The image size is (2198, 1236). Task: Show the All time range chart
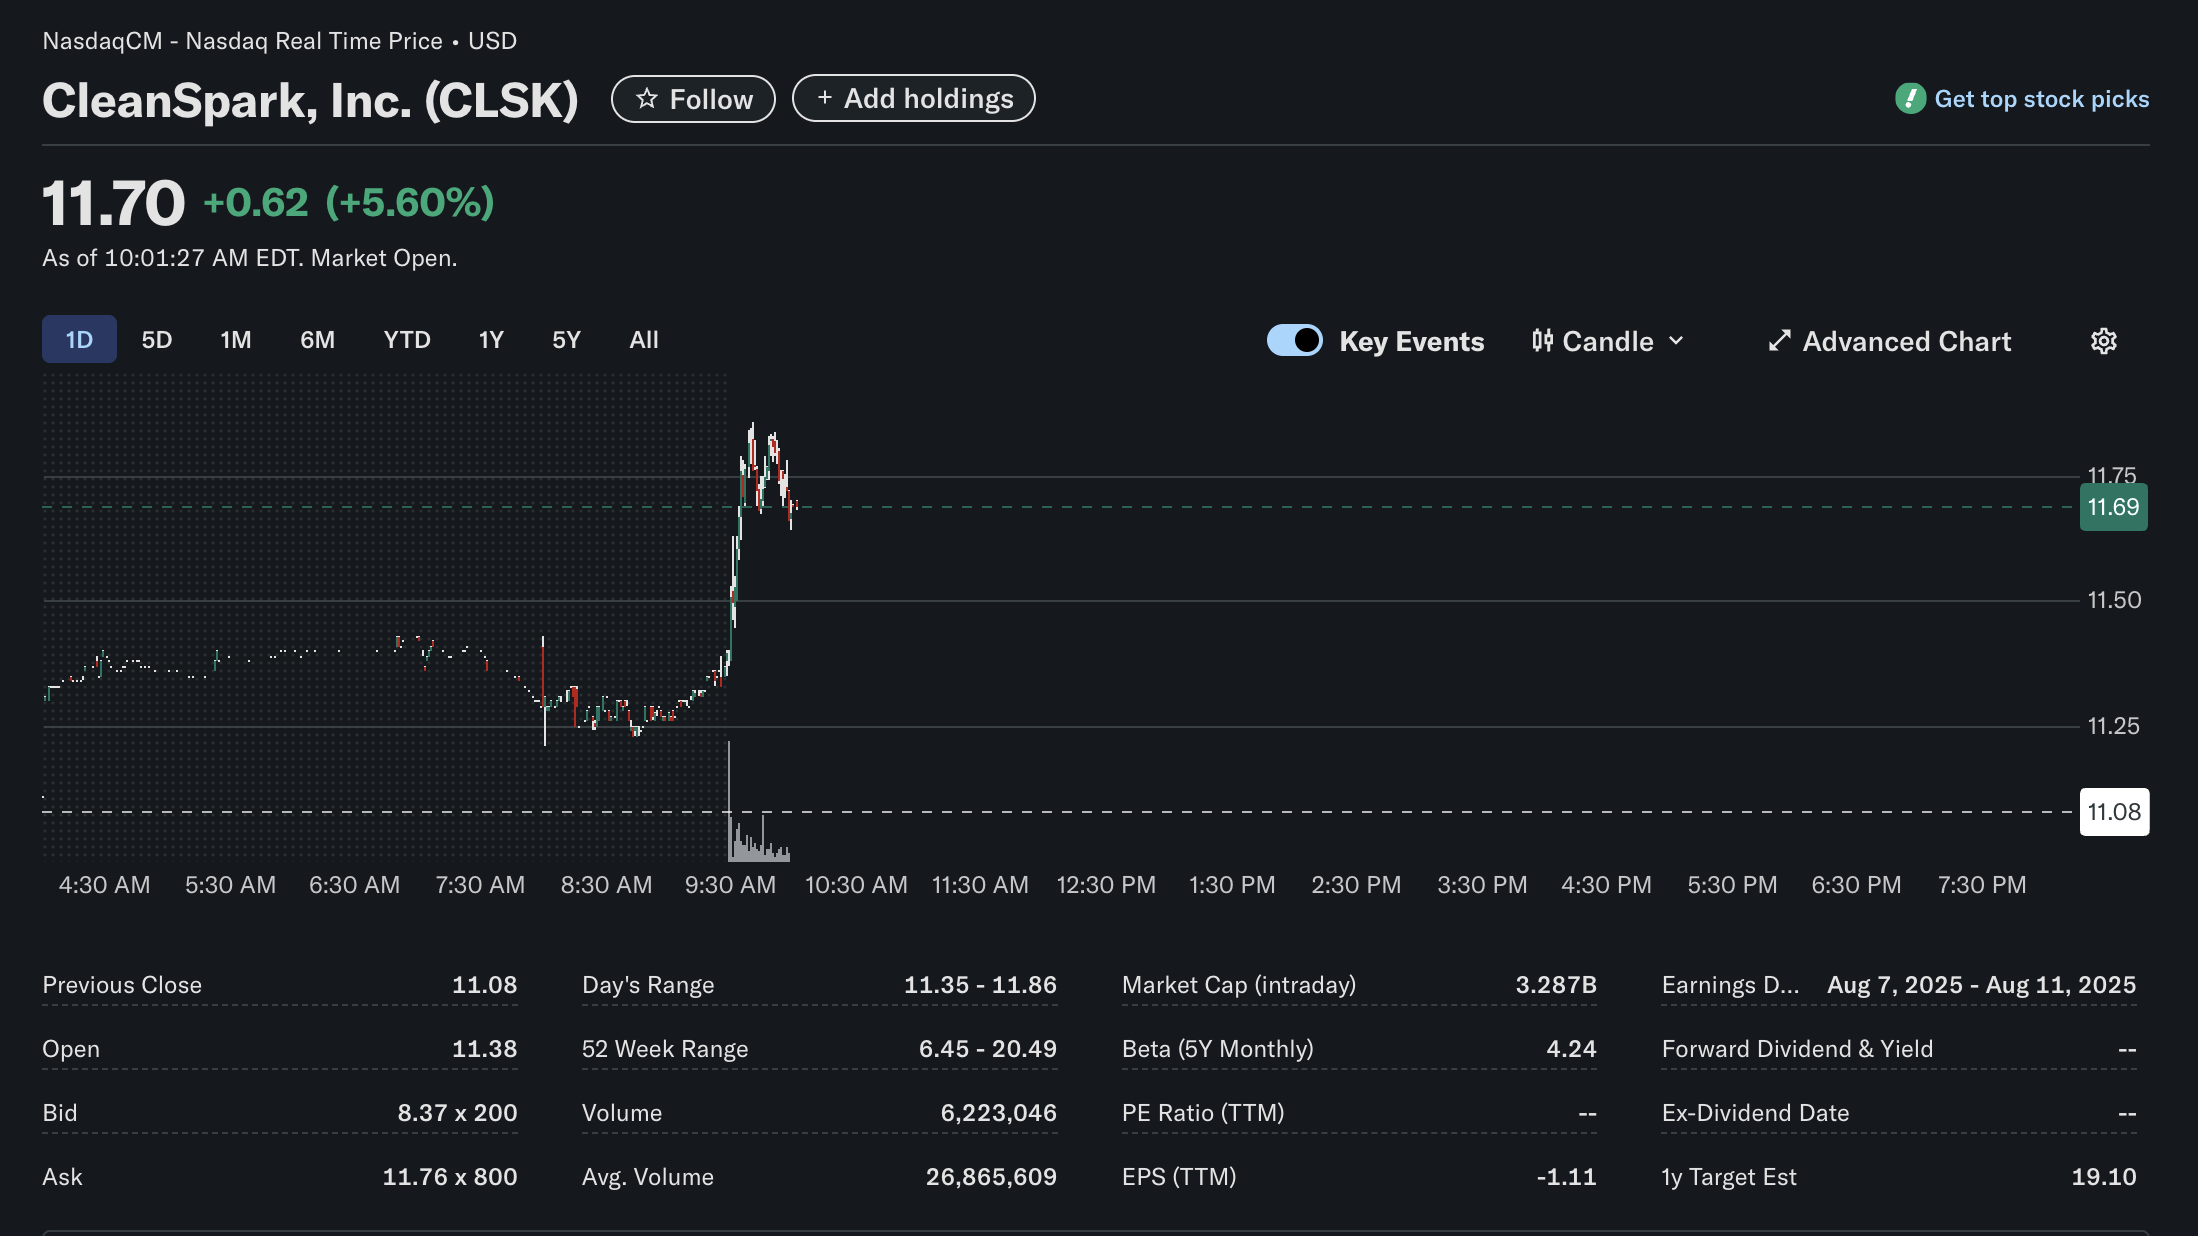(644, 340)
